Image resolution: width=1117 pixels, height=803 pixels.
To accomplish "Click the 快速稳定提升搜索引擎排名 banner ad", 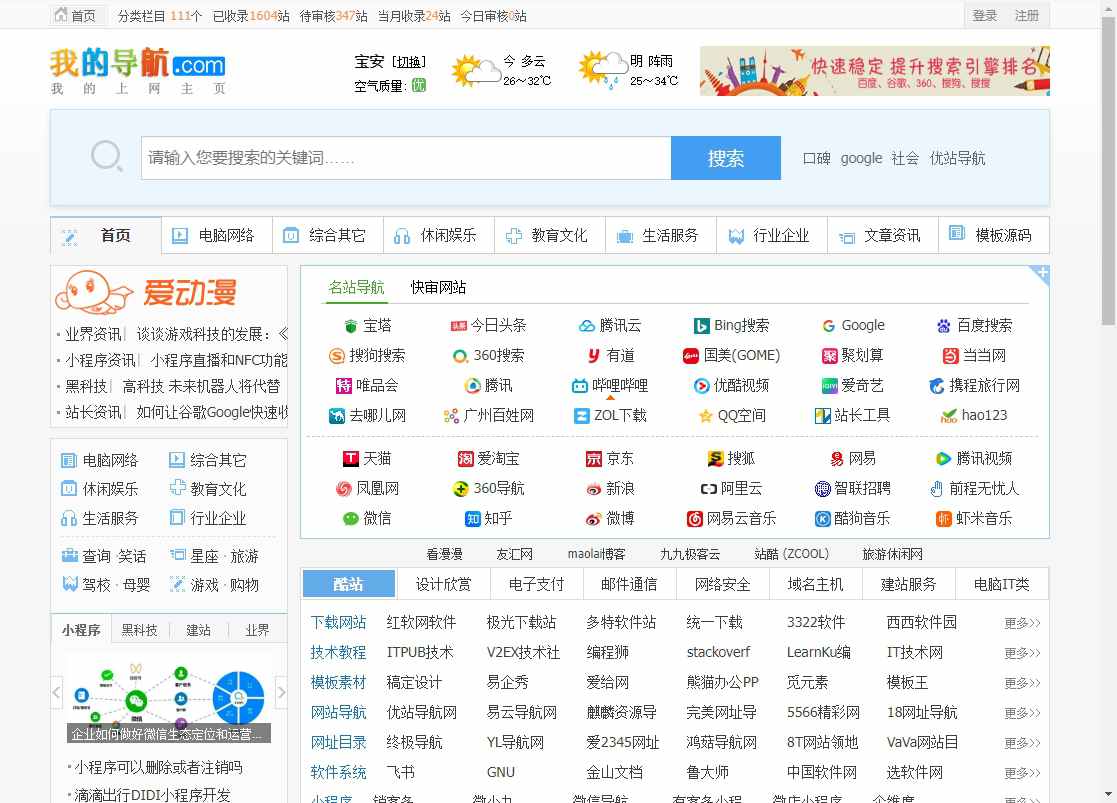I will coord(874,71).
